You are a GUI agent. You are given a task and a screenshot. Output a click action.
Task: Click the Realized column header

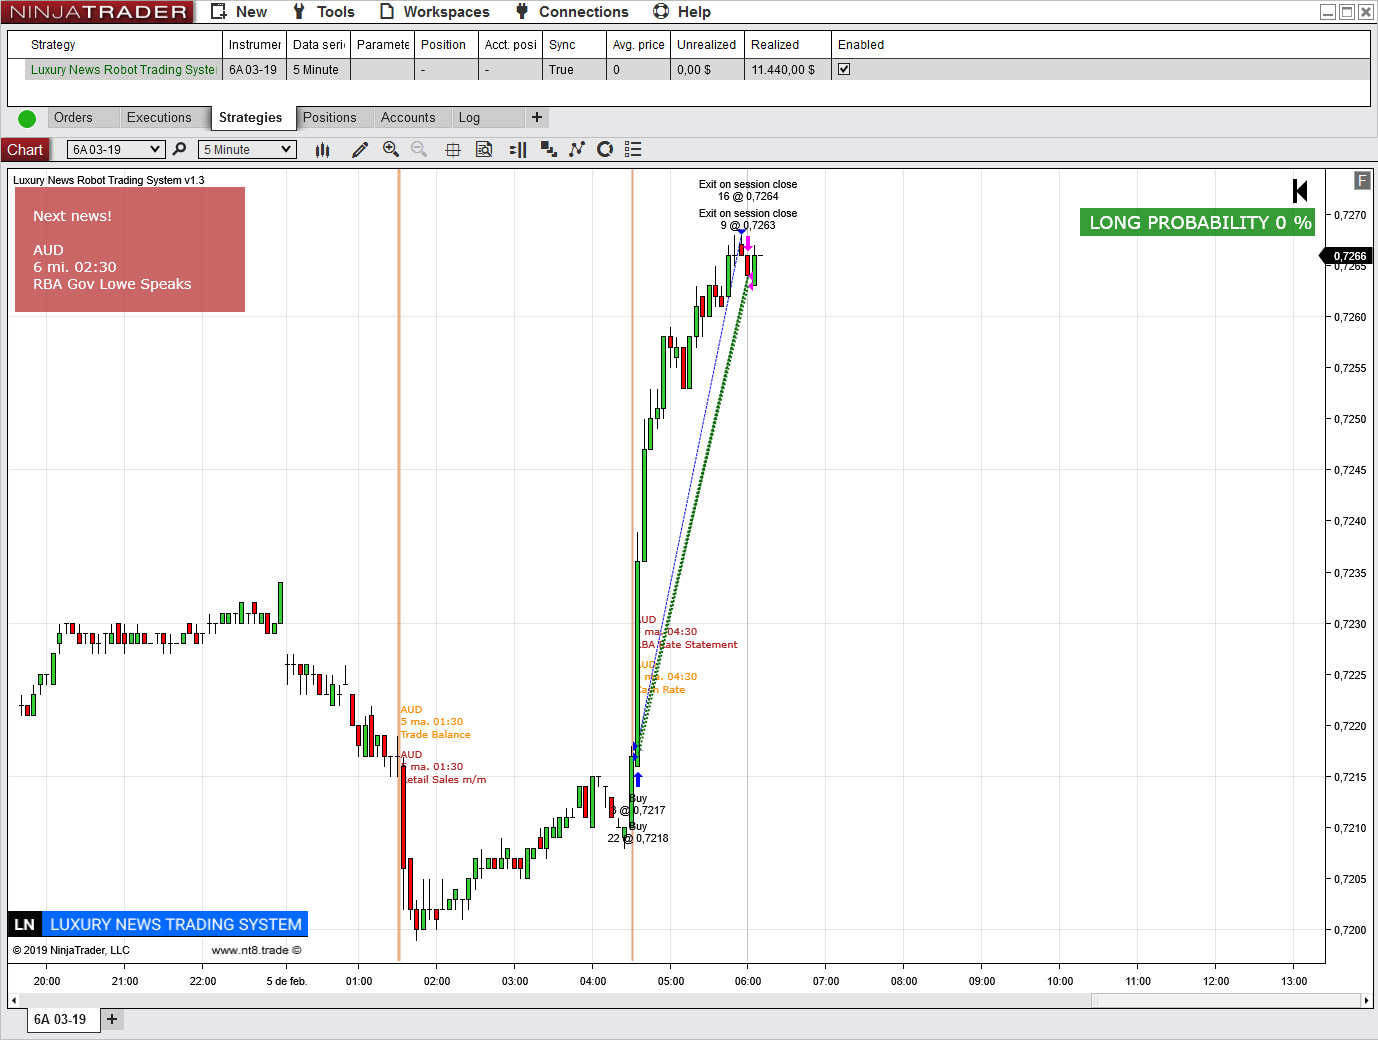pos(788,45)
